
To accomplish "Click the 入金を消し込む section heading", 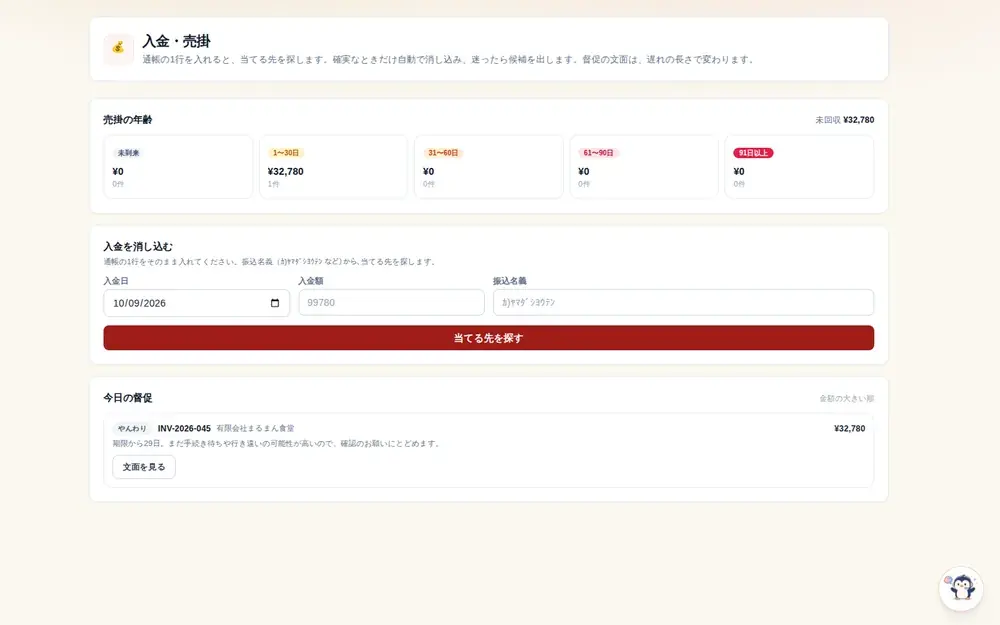I will tap(138, 247).
